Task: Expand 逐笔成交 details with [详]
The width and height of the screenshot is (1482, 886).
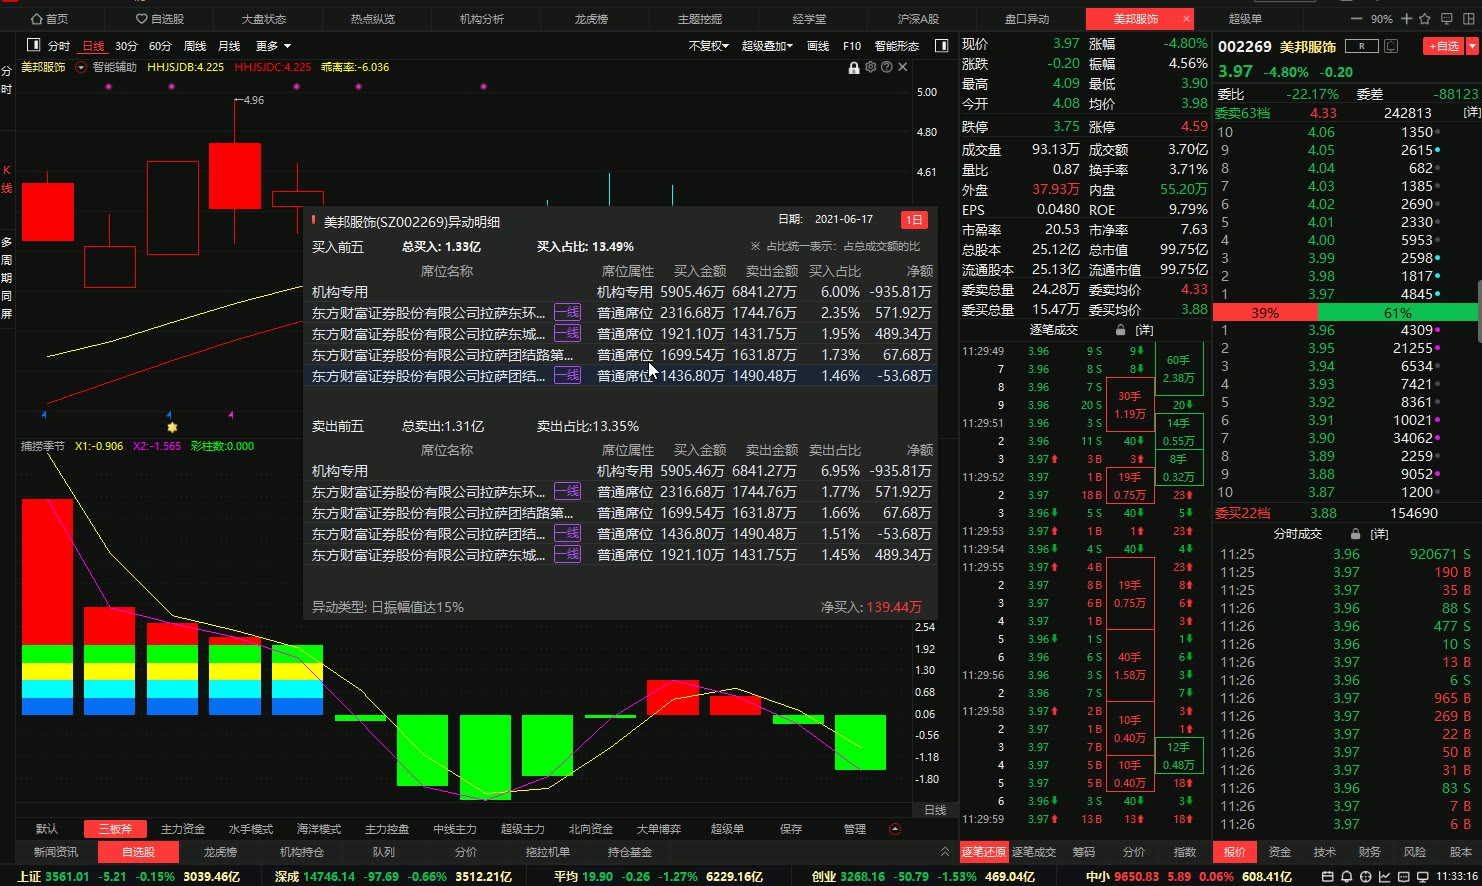Action: tap(1144, 330)
